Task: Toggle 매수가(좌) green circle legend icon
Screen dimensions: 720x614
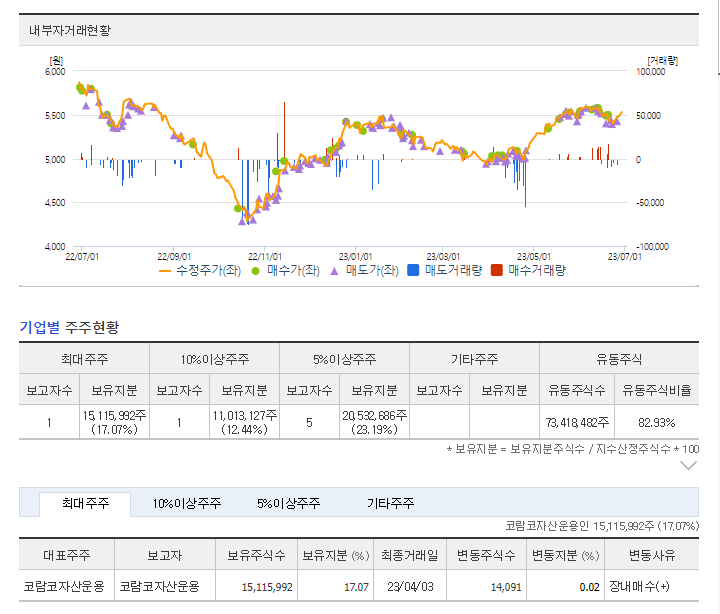Action: tap(255, 271)
